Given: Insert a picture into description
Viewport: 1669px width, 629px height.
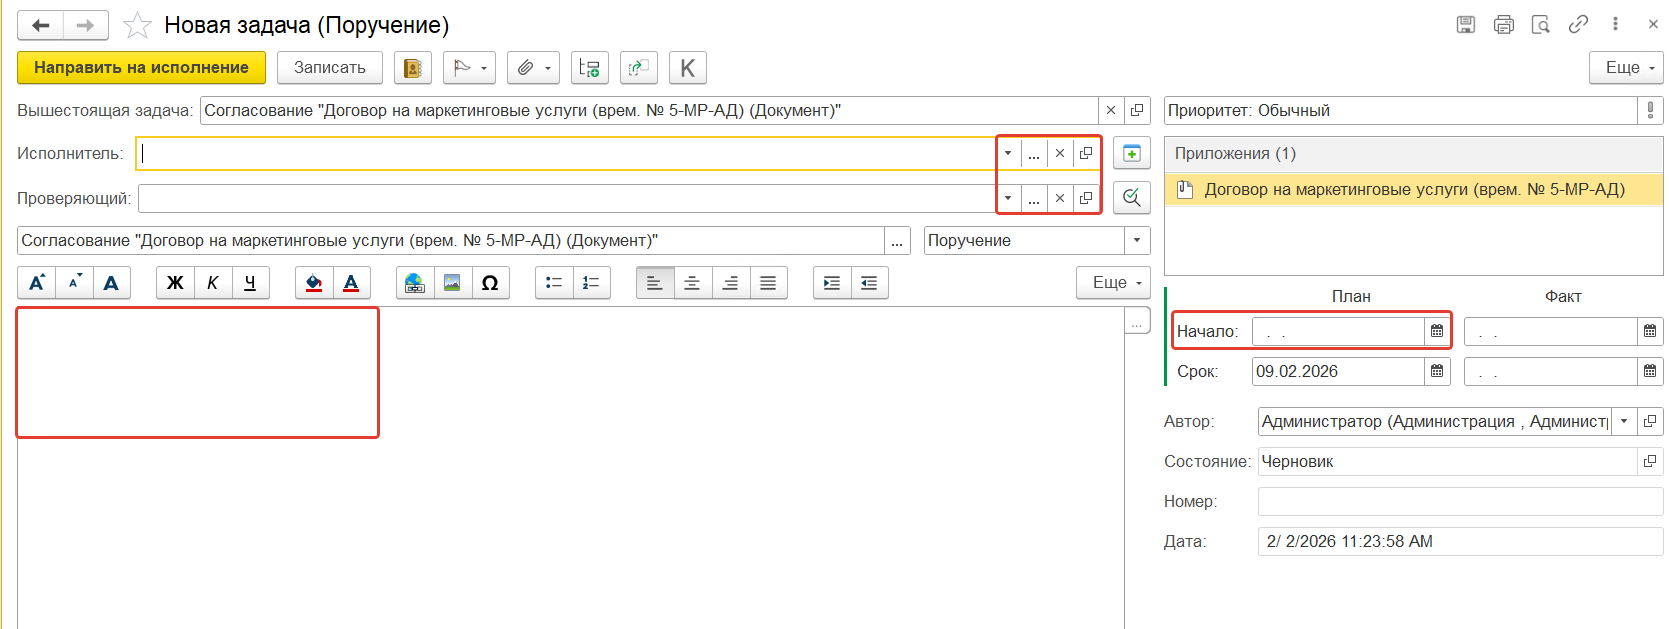Looking at the screenshot, I should [x=452, y=283].
